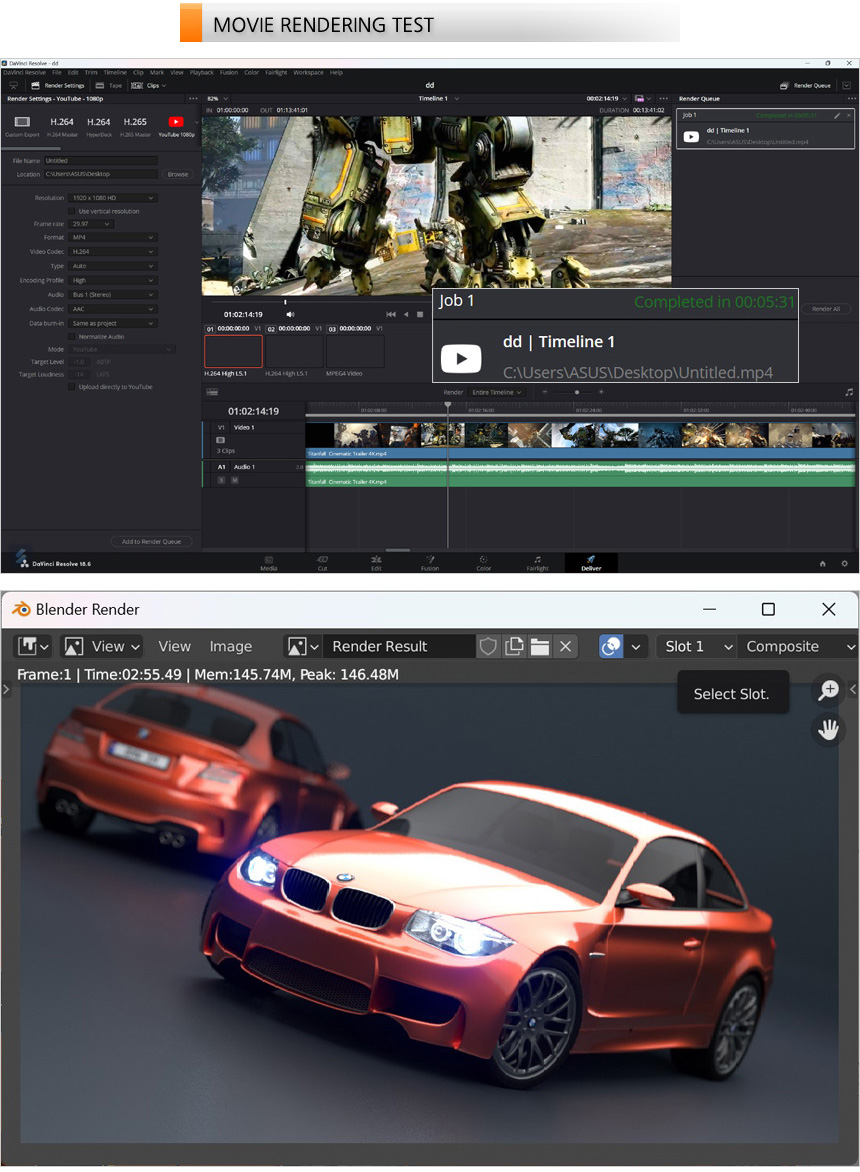860x1172 pixels.
Task: Click the Browse button next to Location
Action: [x=177, y=174]
